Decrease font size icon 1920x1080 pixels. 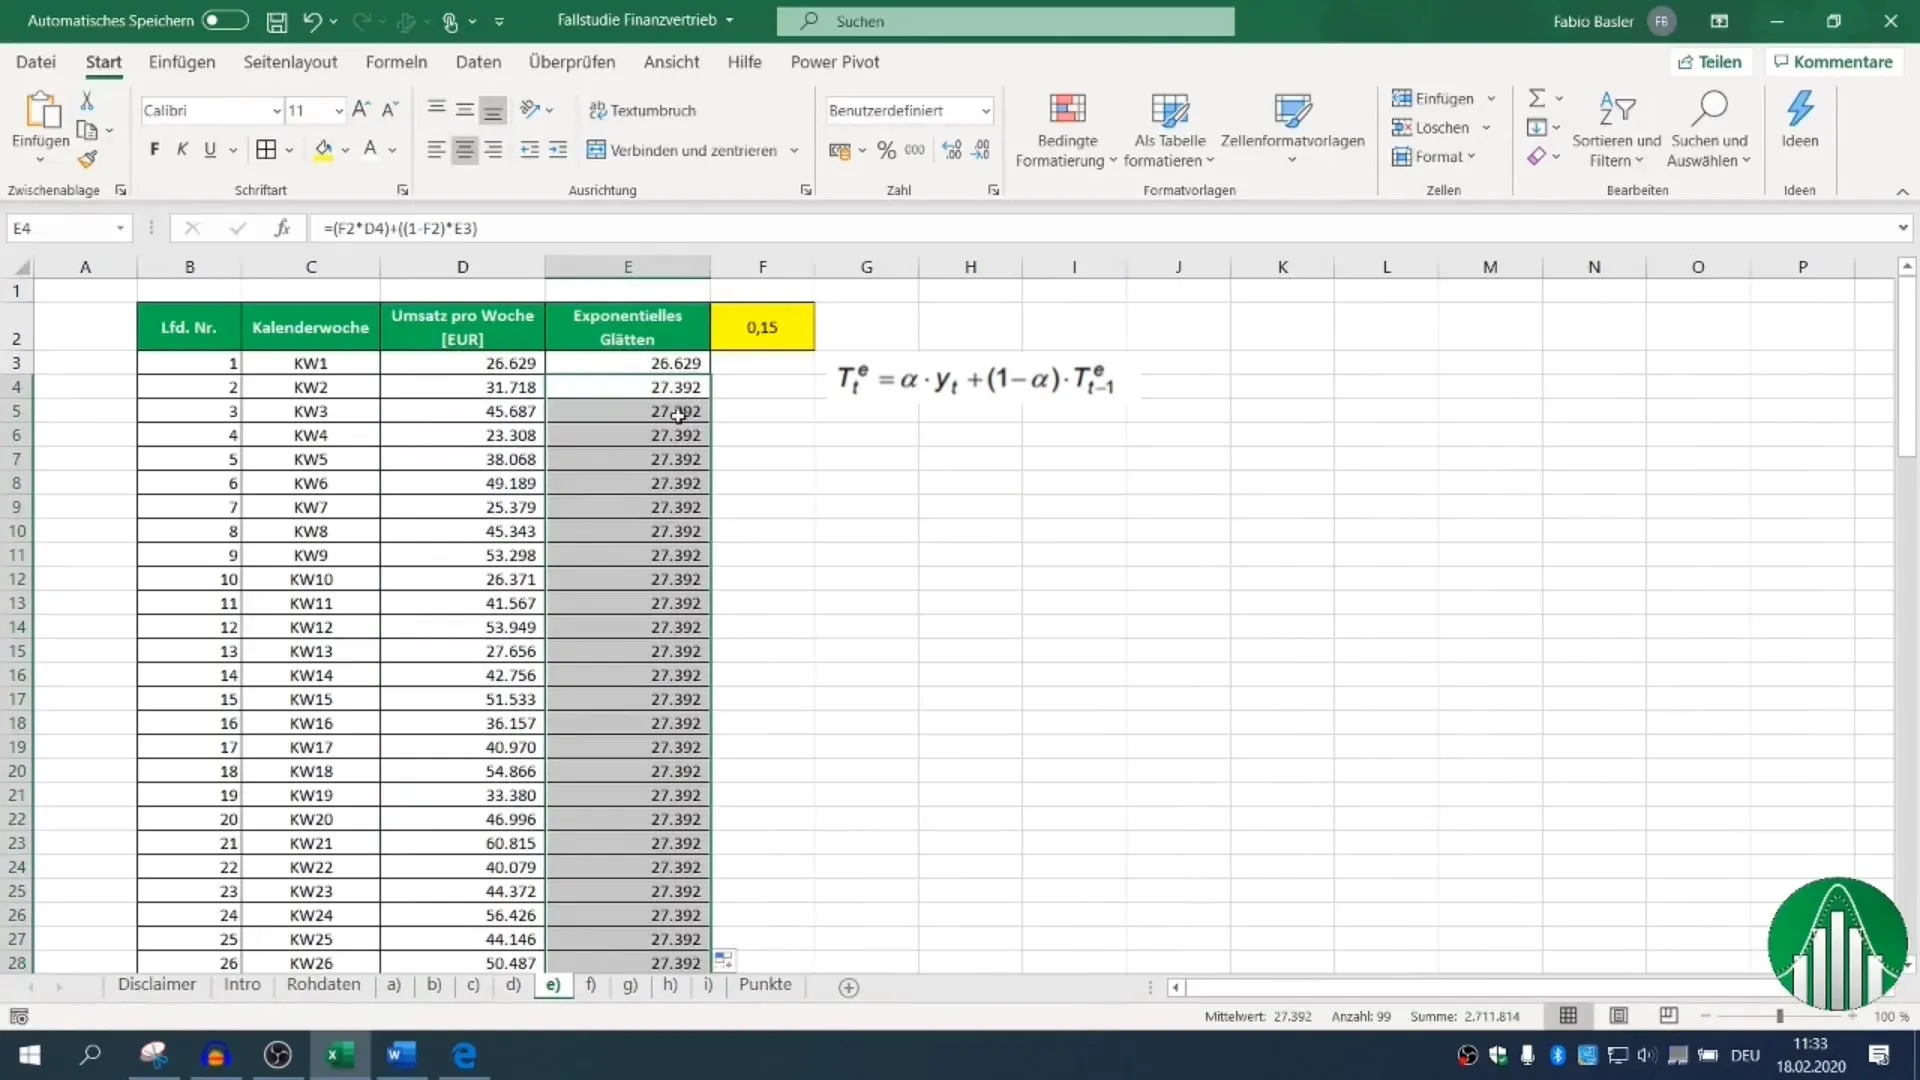(x=390, y=110)
